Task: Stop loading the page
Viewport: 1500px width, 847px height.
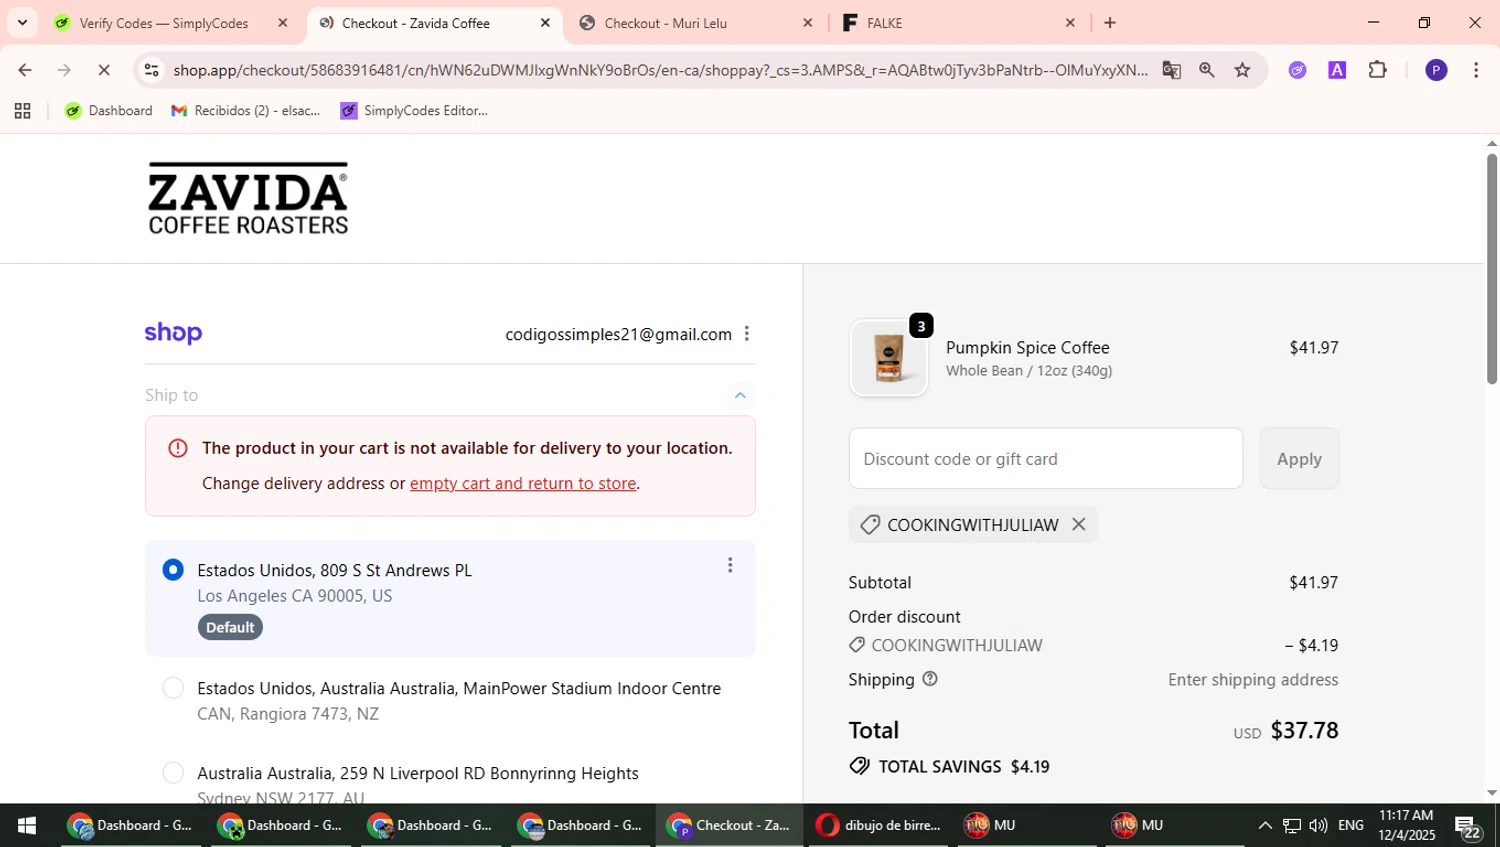Action: pyautogui.click(x=105, y=70)
